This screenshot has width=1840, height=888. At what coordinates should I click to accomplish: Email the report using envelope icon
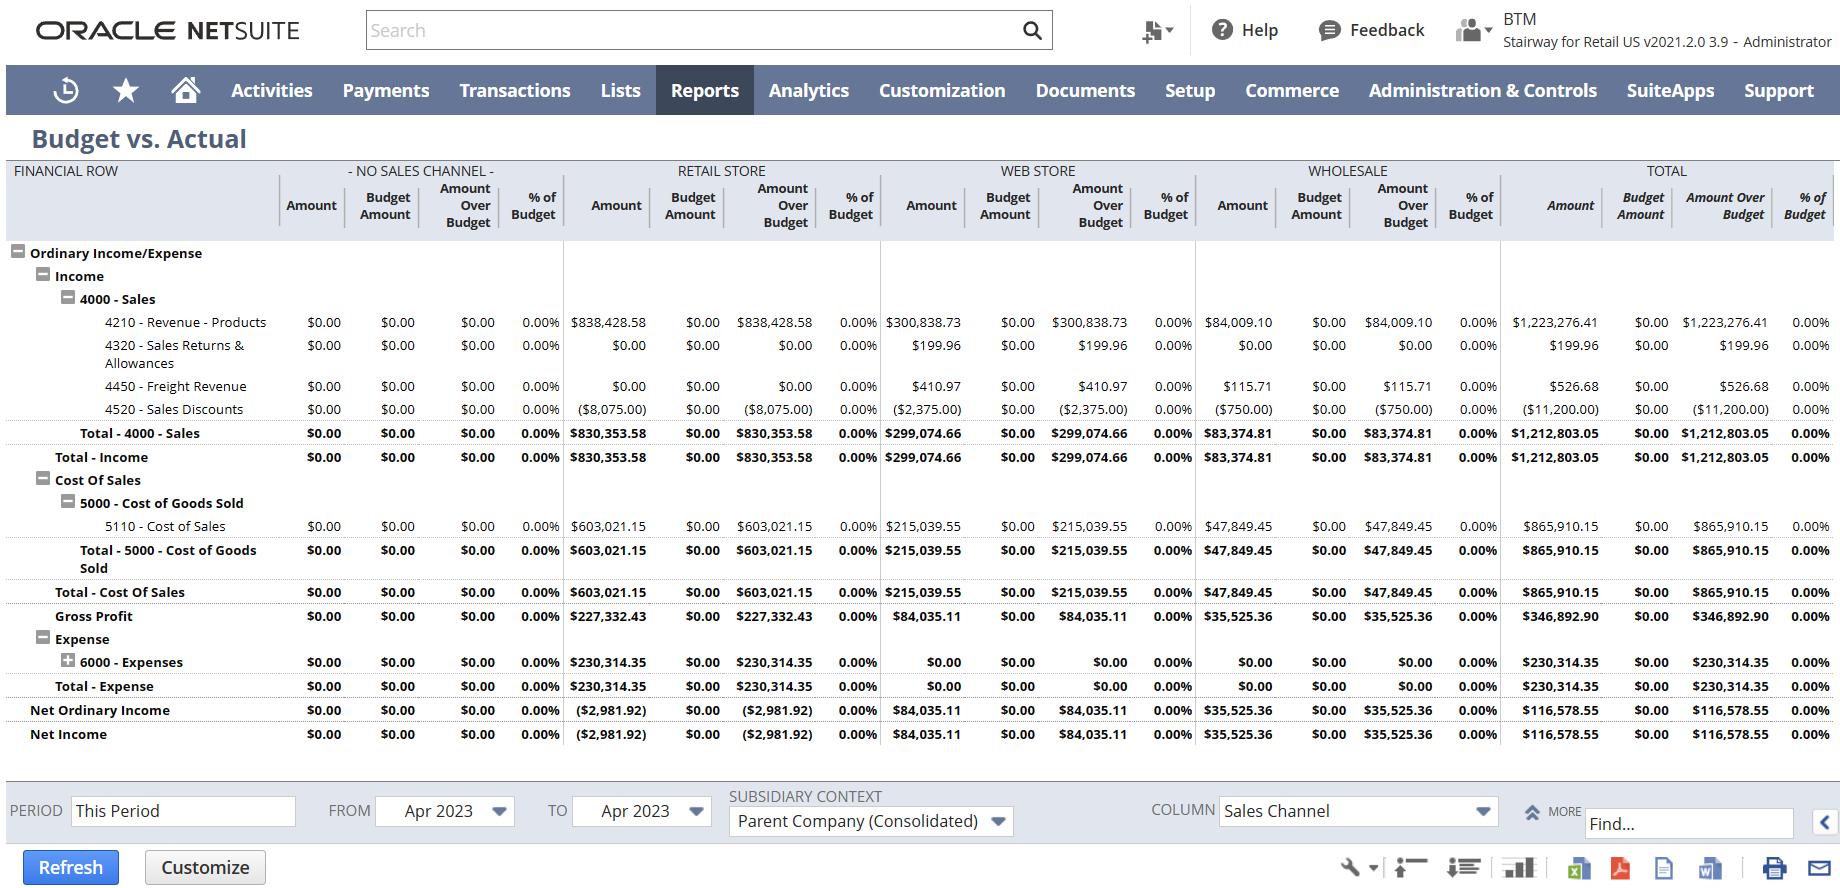click(1819, 868)
